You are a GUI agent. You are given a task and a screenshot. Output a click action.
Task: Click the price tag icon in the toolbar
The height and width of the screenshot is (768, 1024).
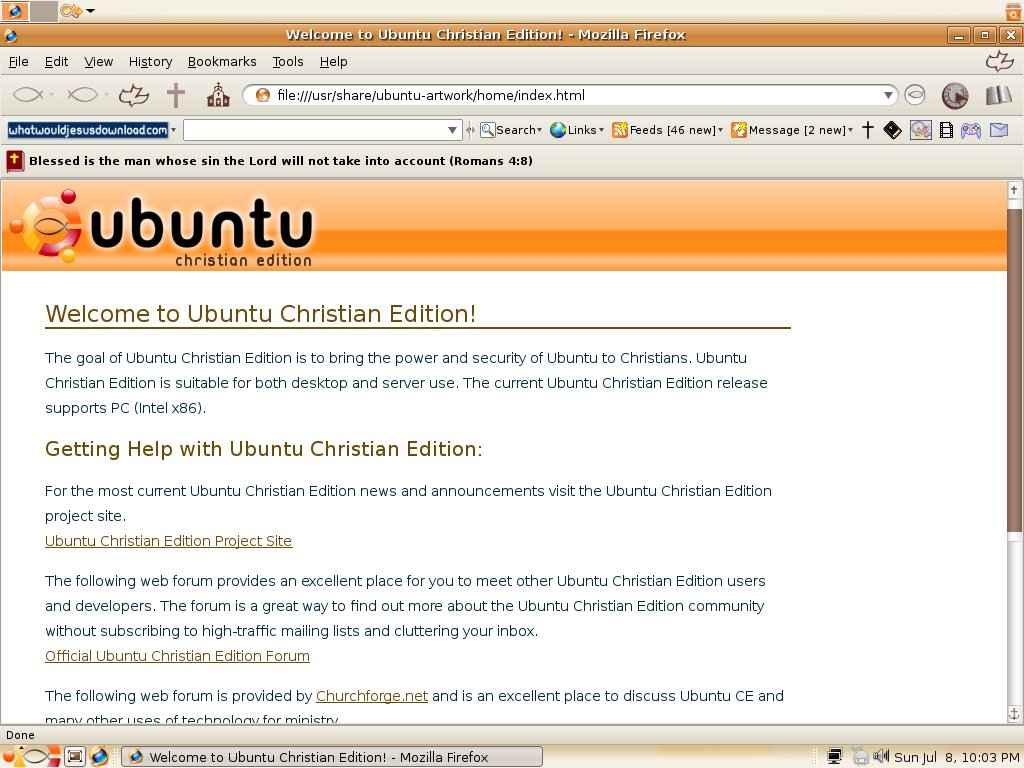coord(892,130)
